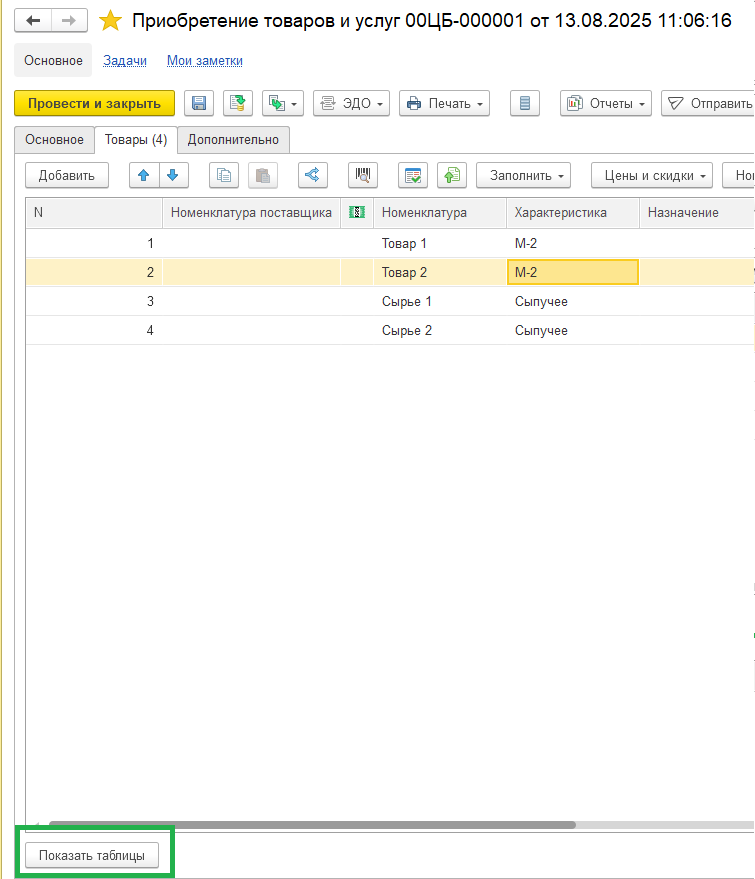
Task: Click the Характеристика column header
Action: pyautogui.click(x=573, y=212)
